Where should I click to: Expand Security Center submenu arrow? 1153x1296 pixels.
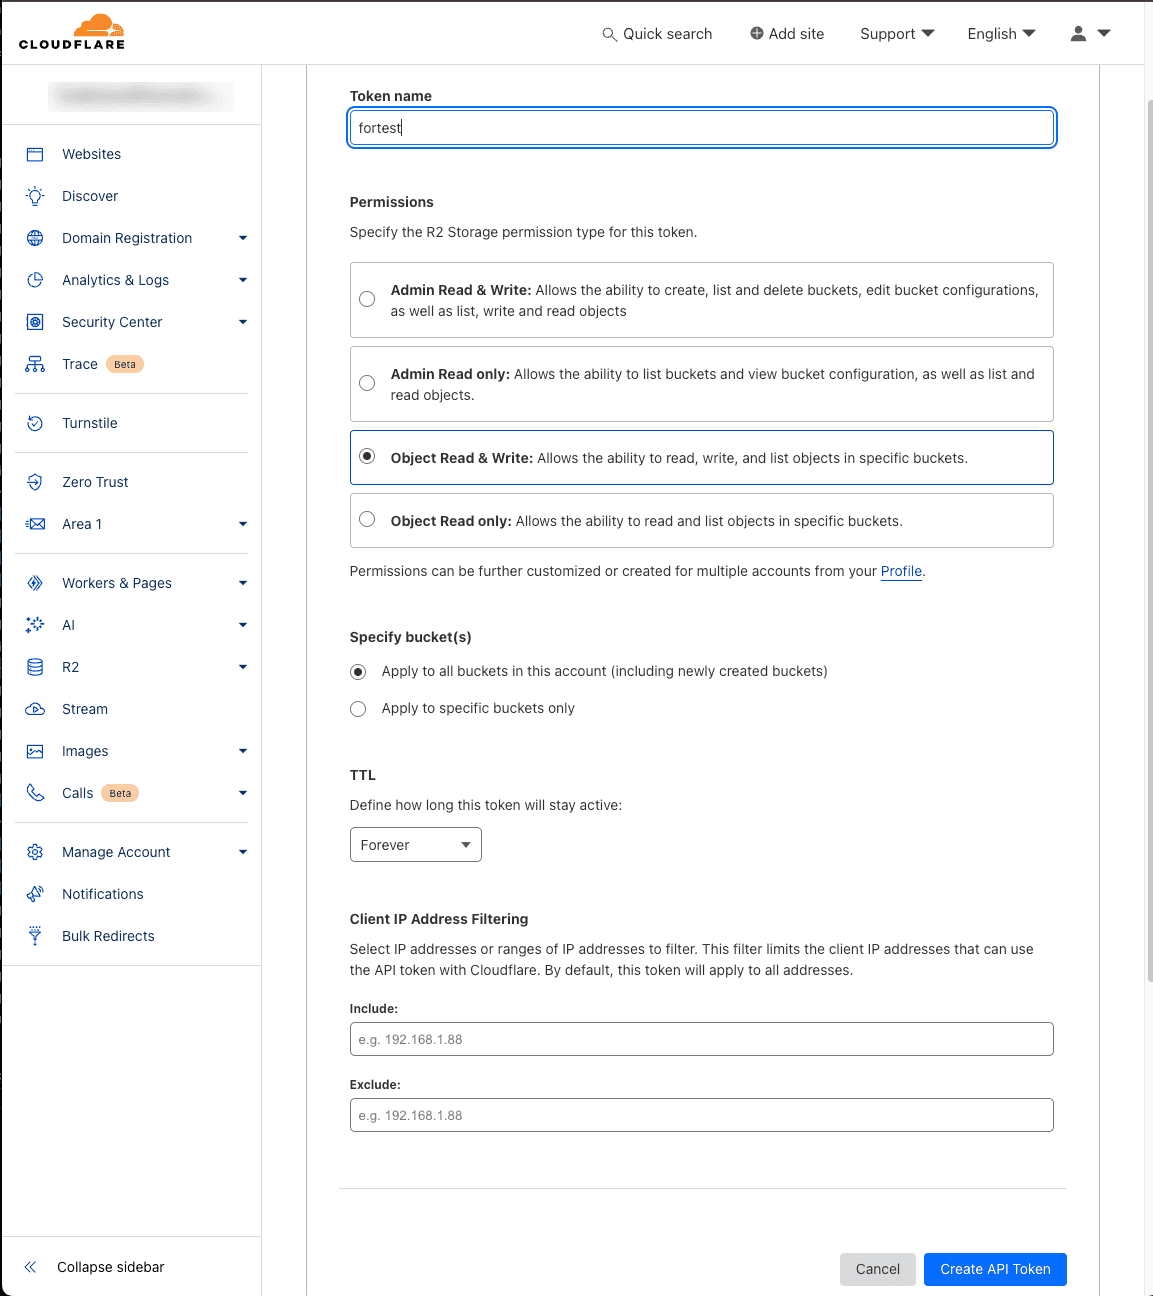[x=243, y=322]
